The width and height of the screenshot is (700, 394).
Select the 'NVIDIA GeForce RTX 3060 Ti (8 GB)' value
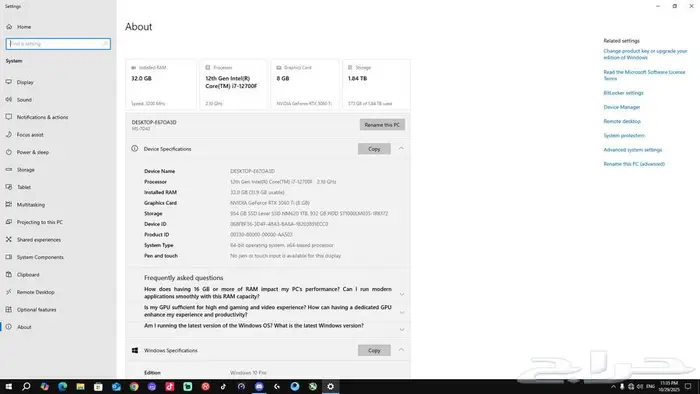[270, 203]
